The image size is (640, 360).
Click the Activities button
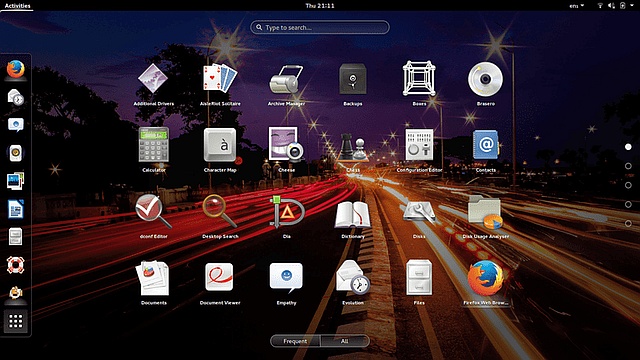[x=17, y=6]
